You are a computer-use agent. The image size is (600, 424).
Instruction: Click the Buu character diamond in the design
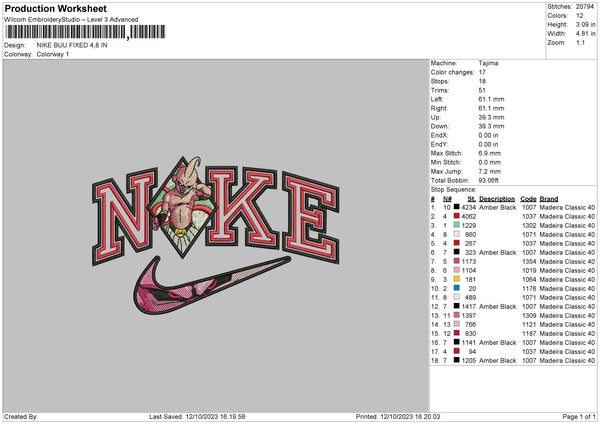[182, 207]
